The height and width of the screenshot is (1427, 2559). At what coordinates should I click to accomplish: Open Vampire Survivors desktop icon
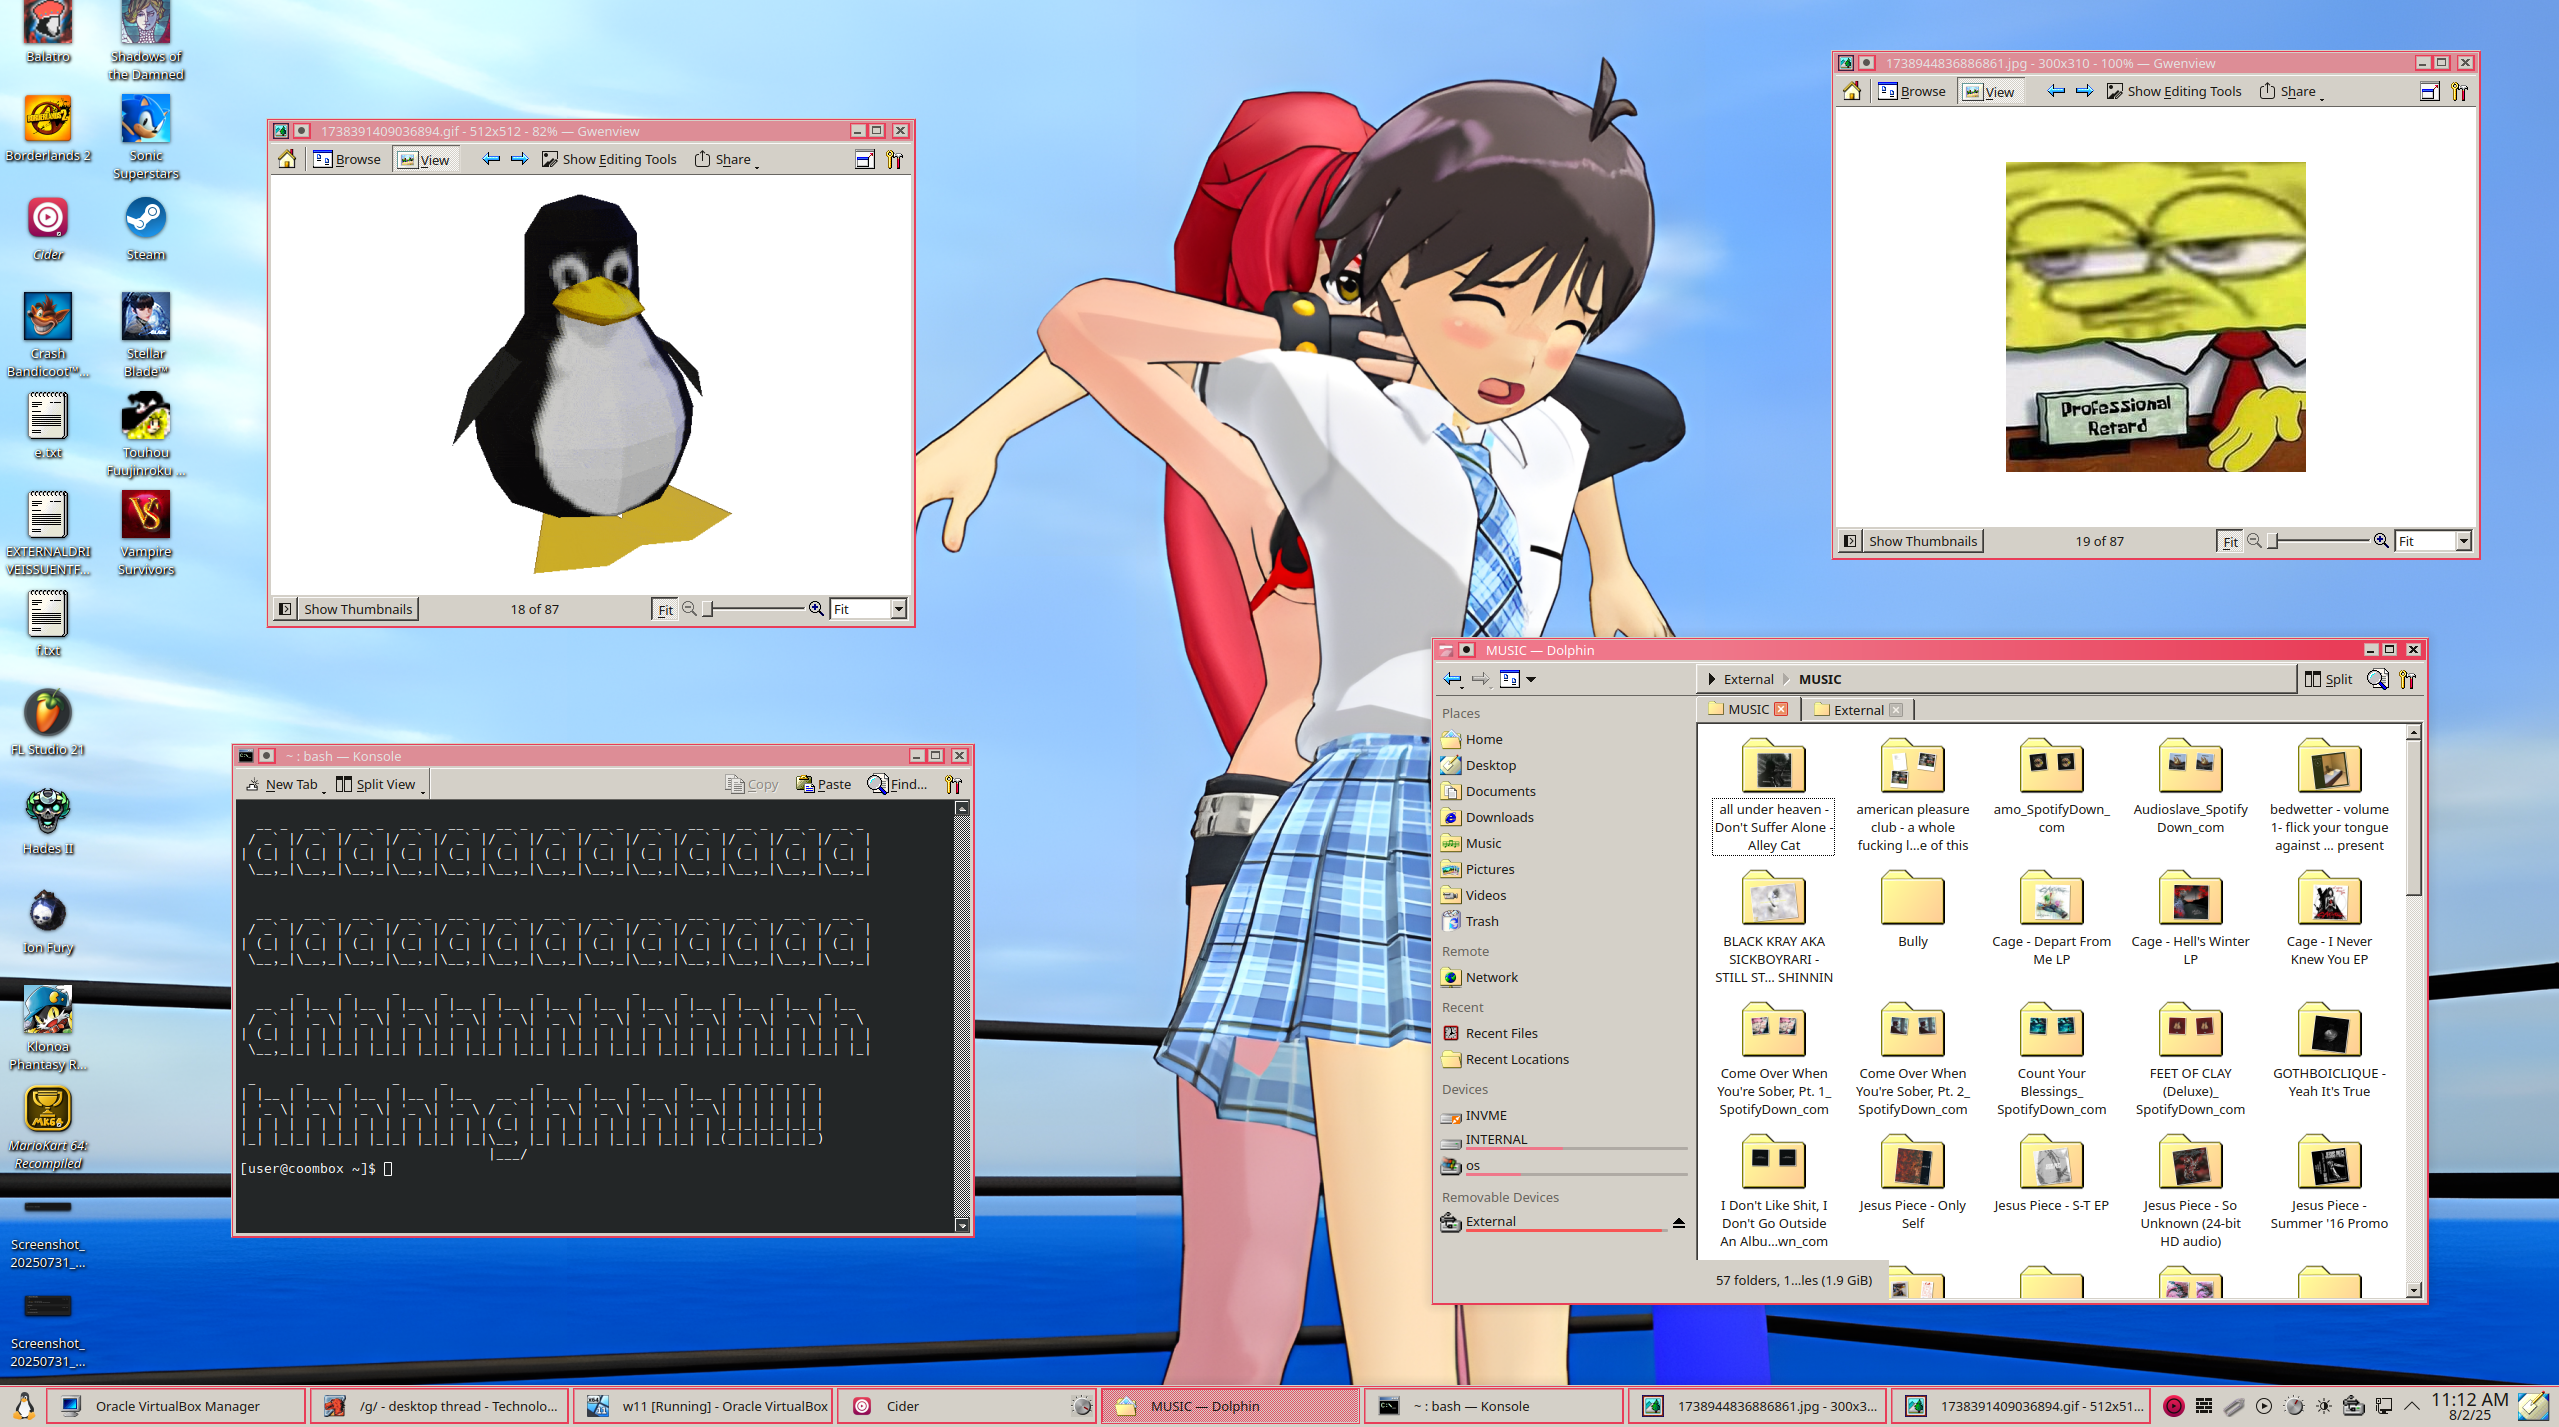(146, 533)
